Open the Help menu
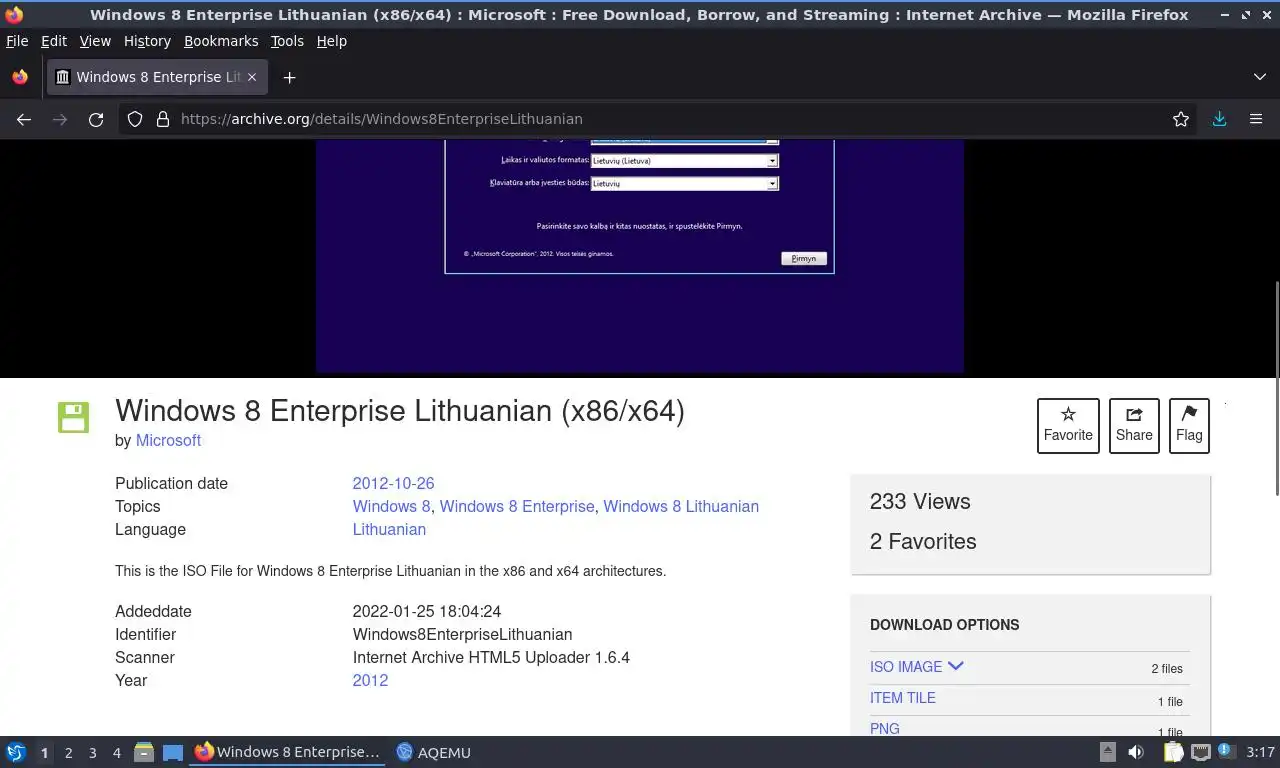The height and width of the screenshot is (768, 1280). [332, 41]
